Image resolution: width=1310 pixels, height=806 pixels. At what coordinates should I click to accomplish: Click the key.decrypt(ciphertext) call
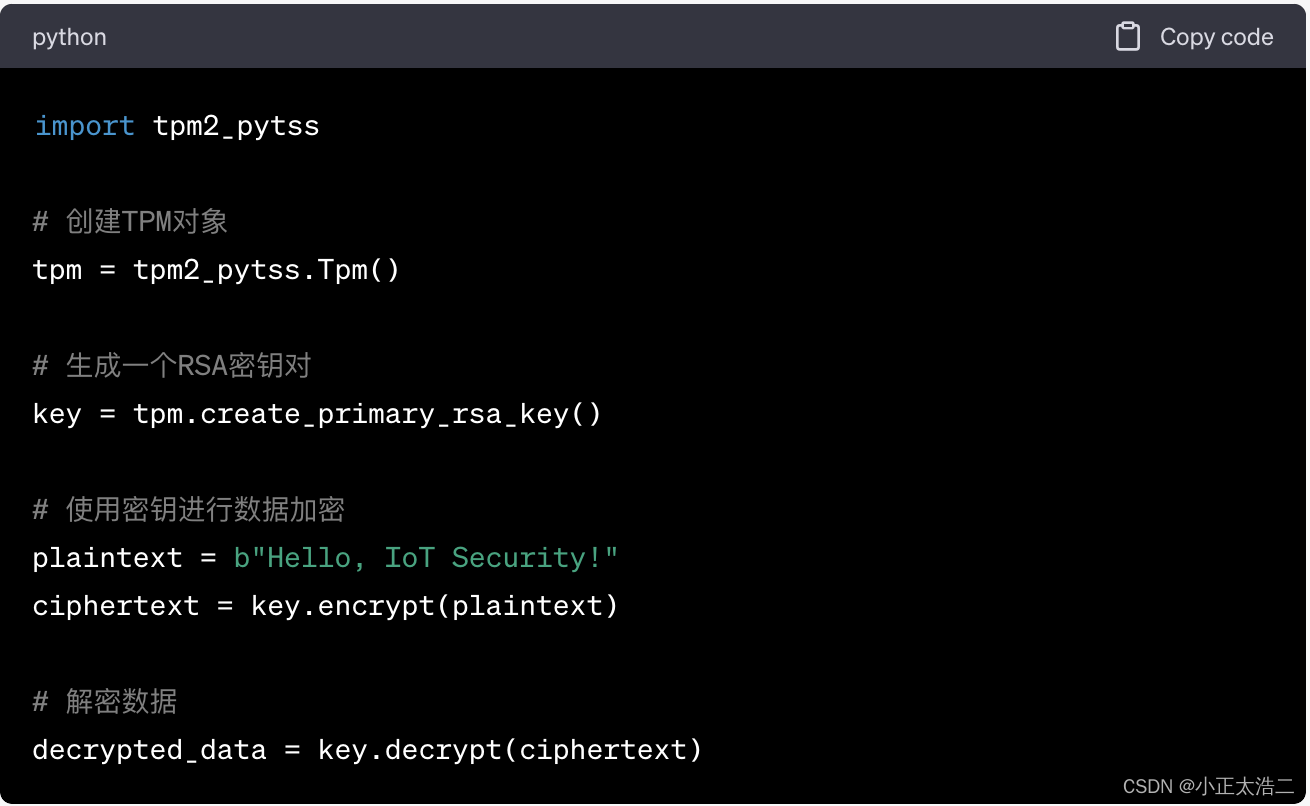(x=510, y=750)
